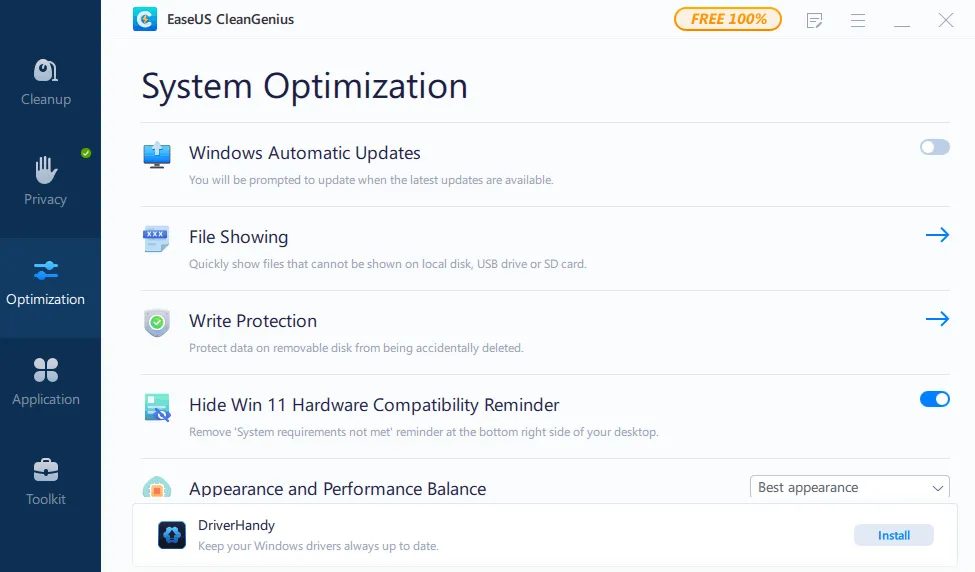Open the hamburger menu in title bar
Viewport: 975px width, 572px height.
[858, 20]
